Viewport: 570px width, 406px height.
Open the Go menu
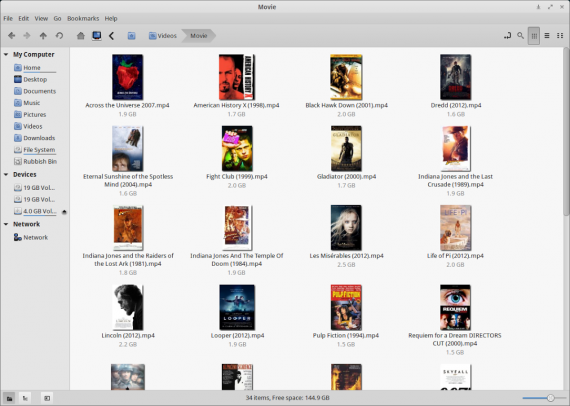point(57,19)
